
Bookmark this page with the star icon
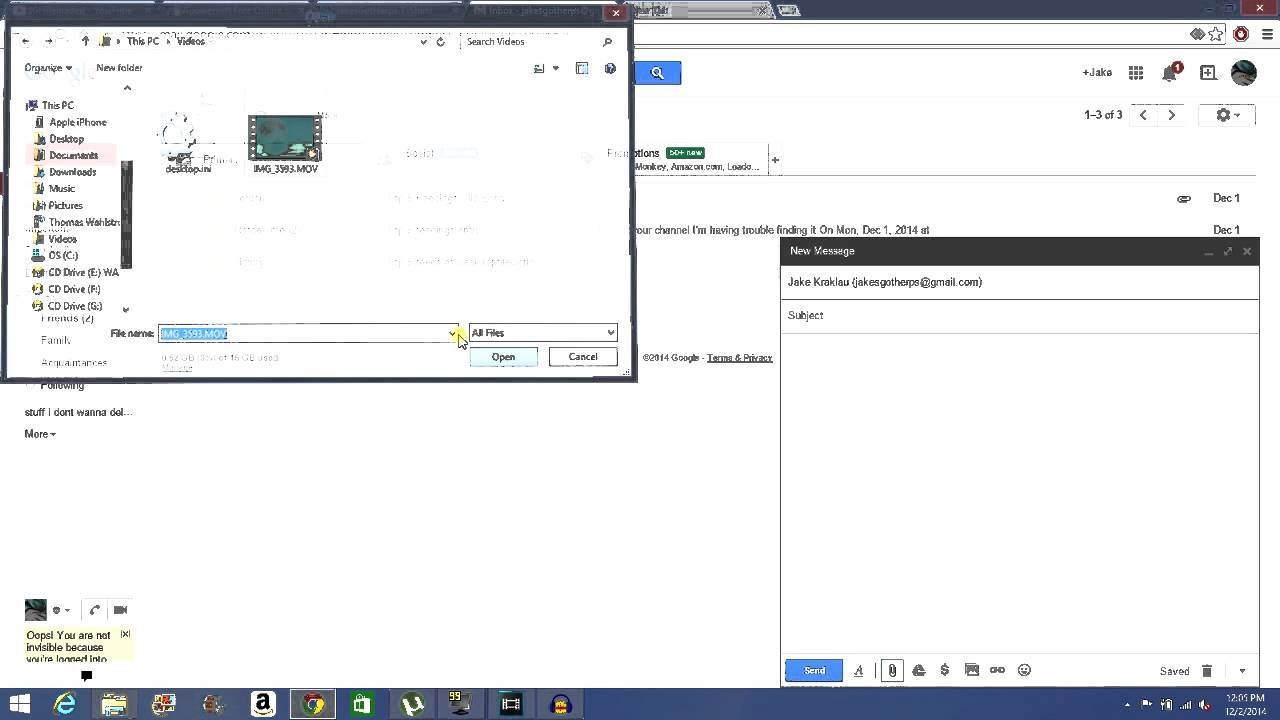(1216, 34)
